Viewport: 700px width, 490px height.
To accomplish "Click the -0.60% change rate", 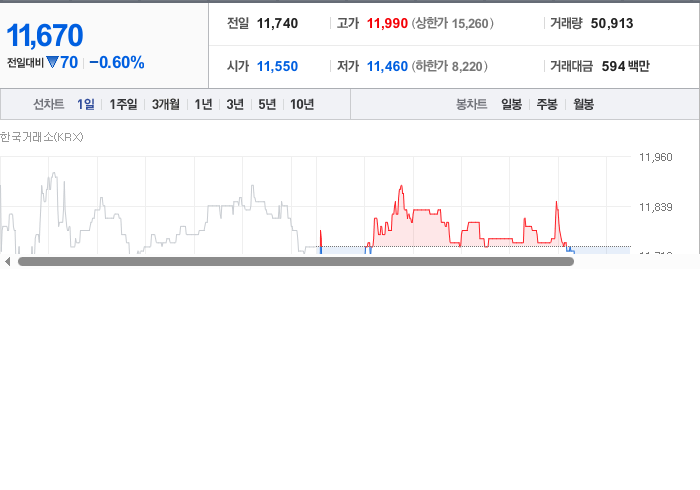I will 117,62.
